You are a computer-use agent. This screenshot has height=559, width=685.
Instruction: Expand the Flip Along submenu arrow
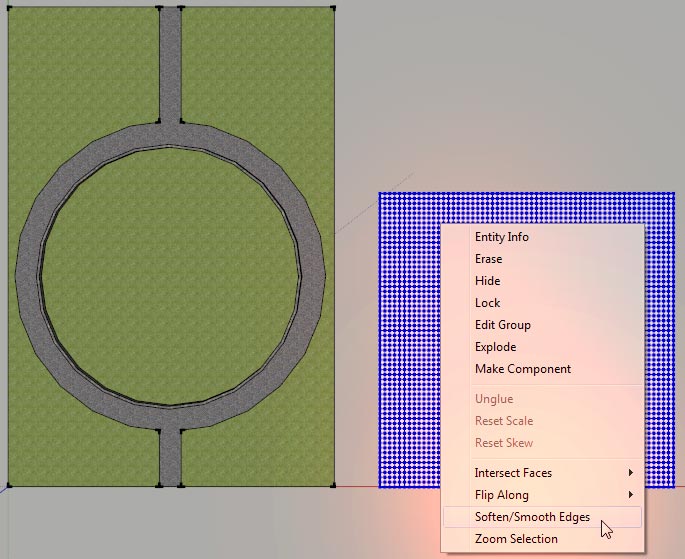click(x=630, y=494)
